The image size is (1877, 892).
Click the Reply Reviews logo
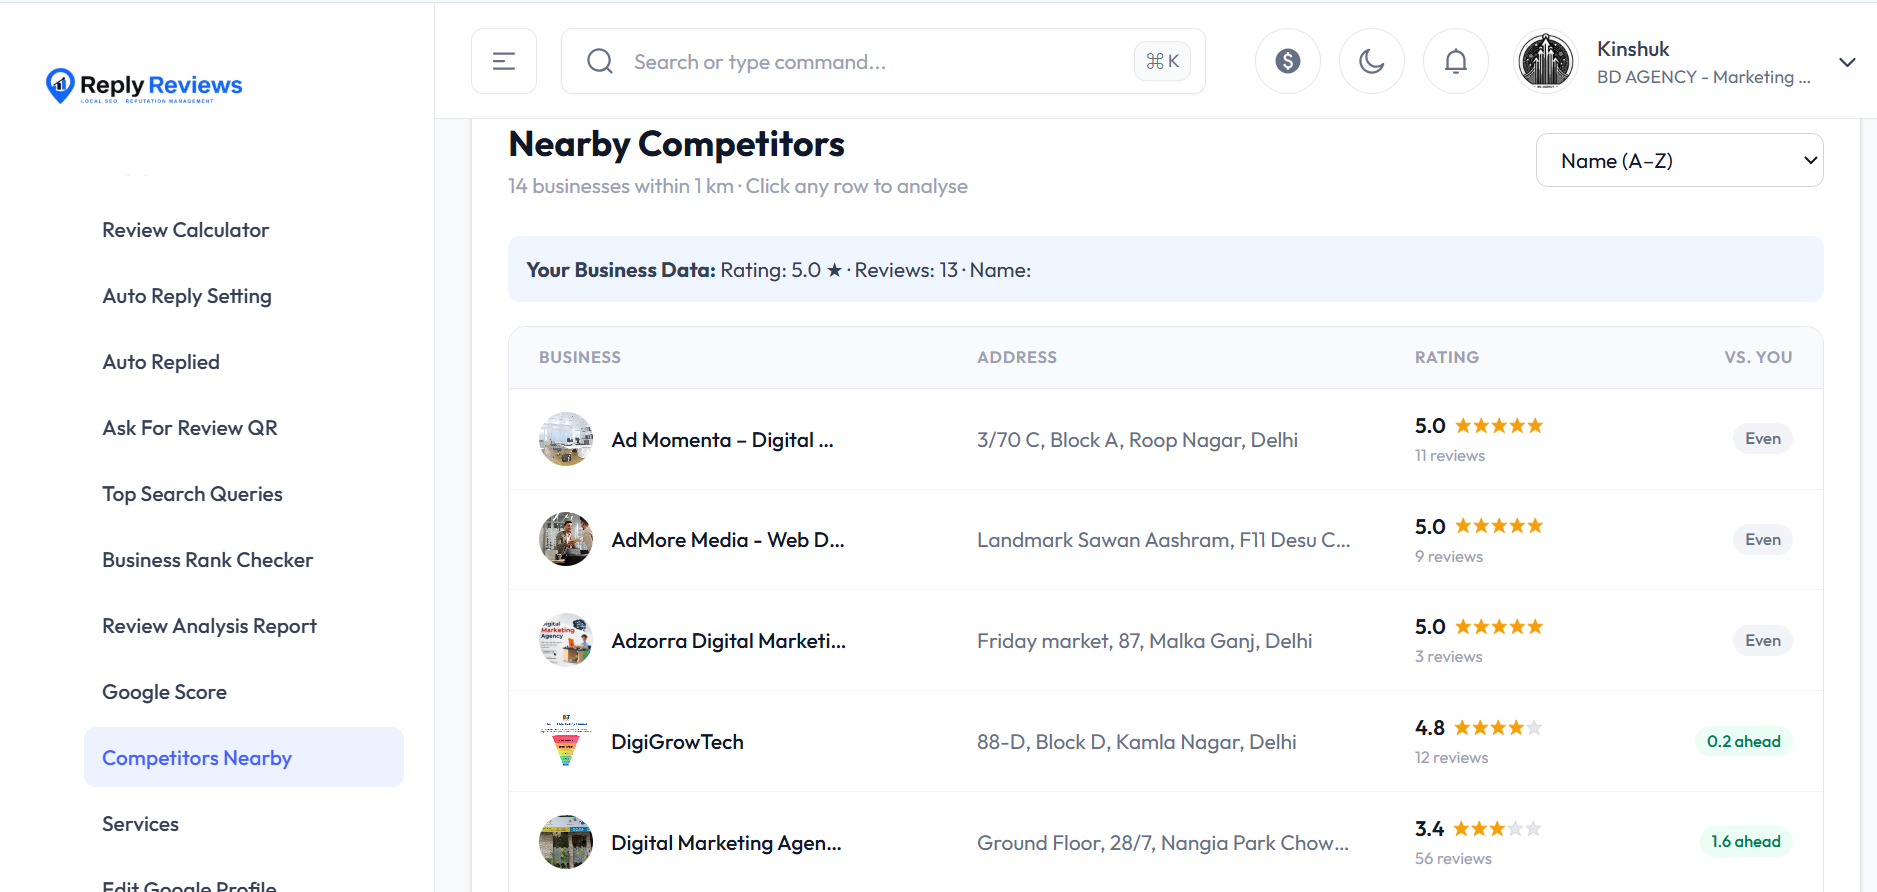[144, 86]
